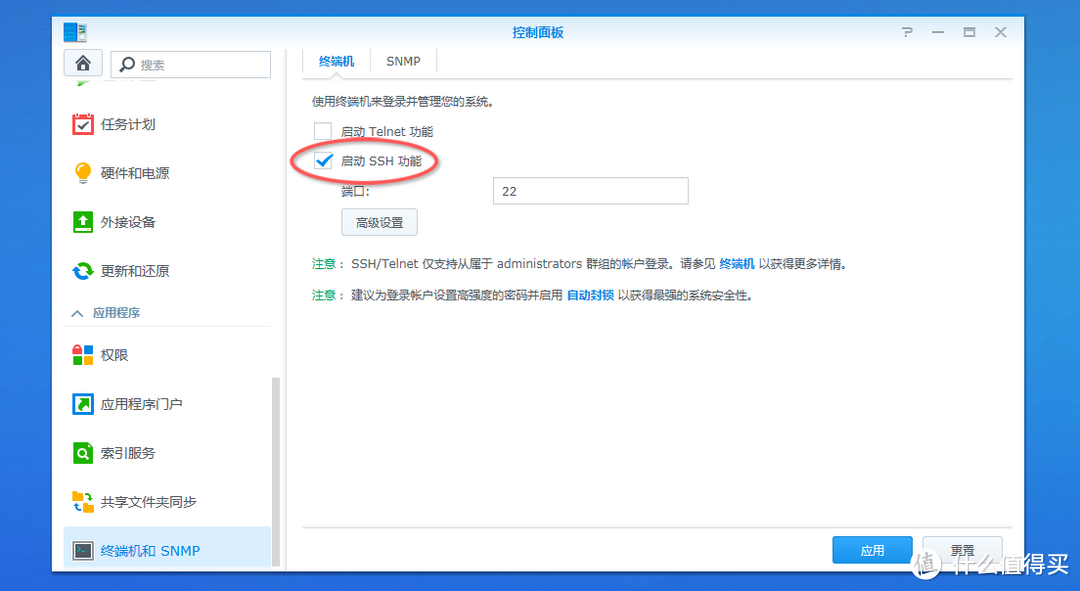Click the sidebar vertical scrollbar

click(x=276, y=472)
